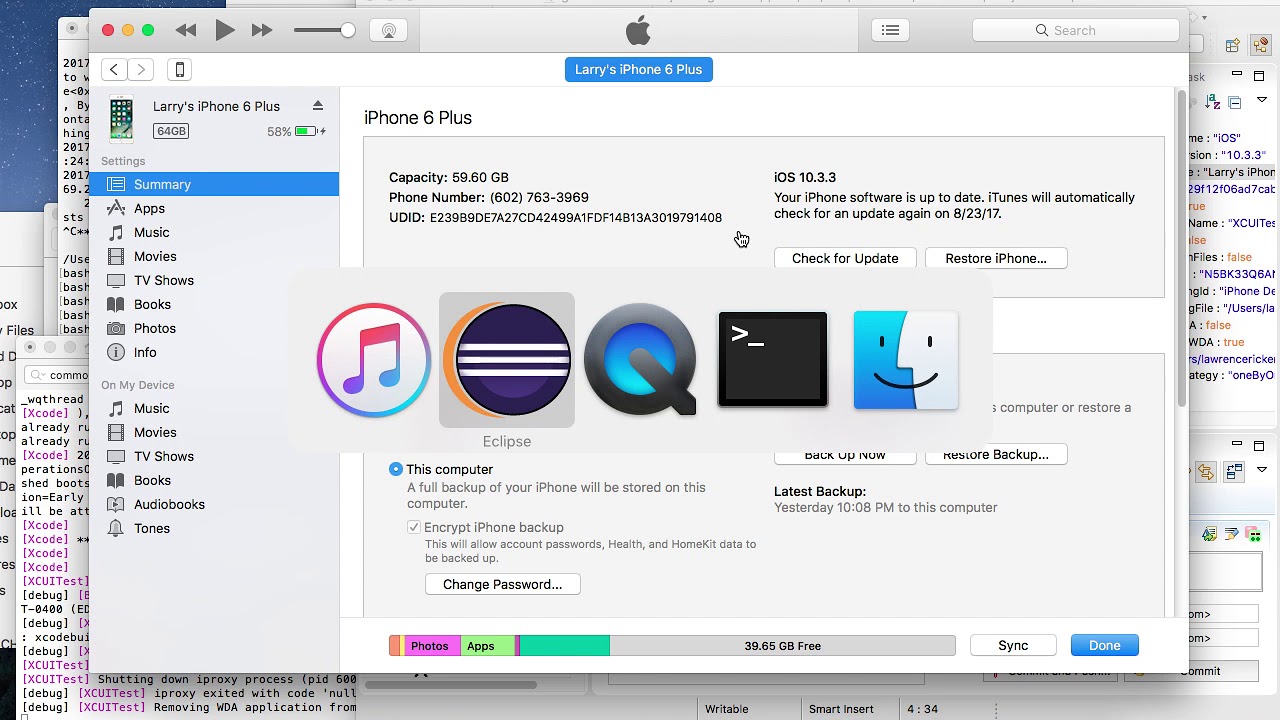Open the AirPlay output icon
This screenshot has height=720, width=1280.
(x=389, y=30)
